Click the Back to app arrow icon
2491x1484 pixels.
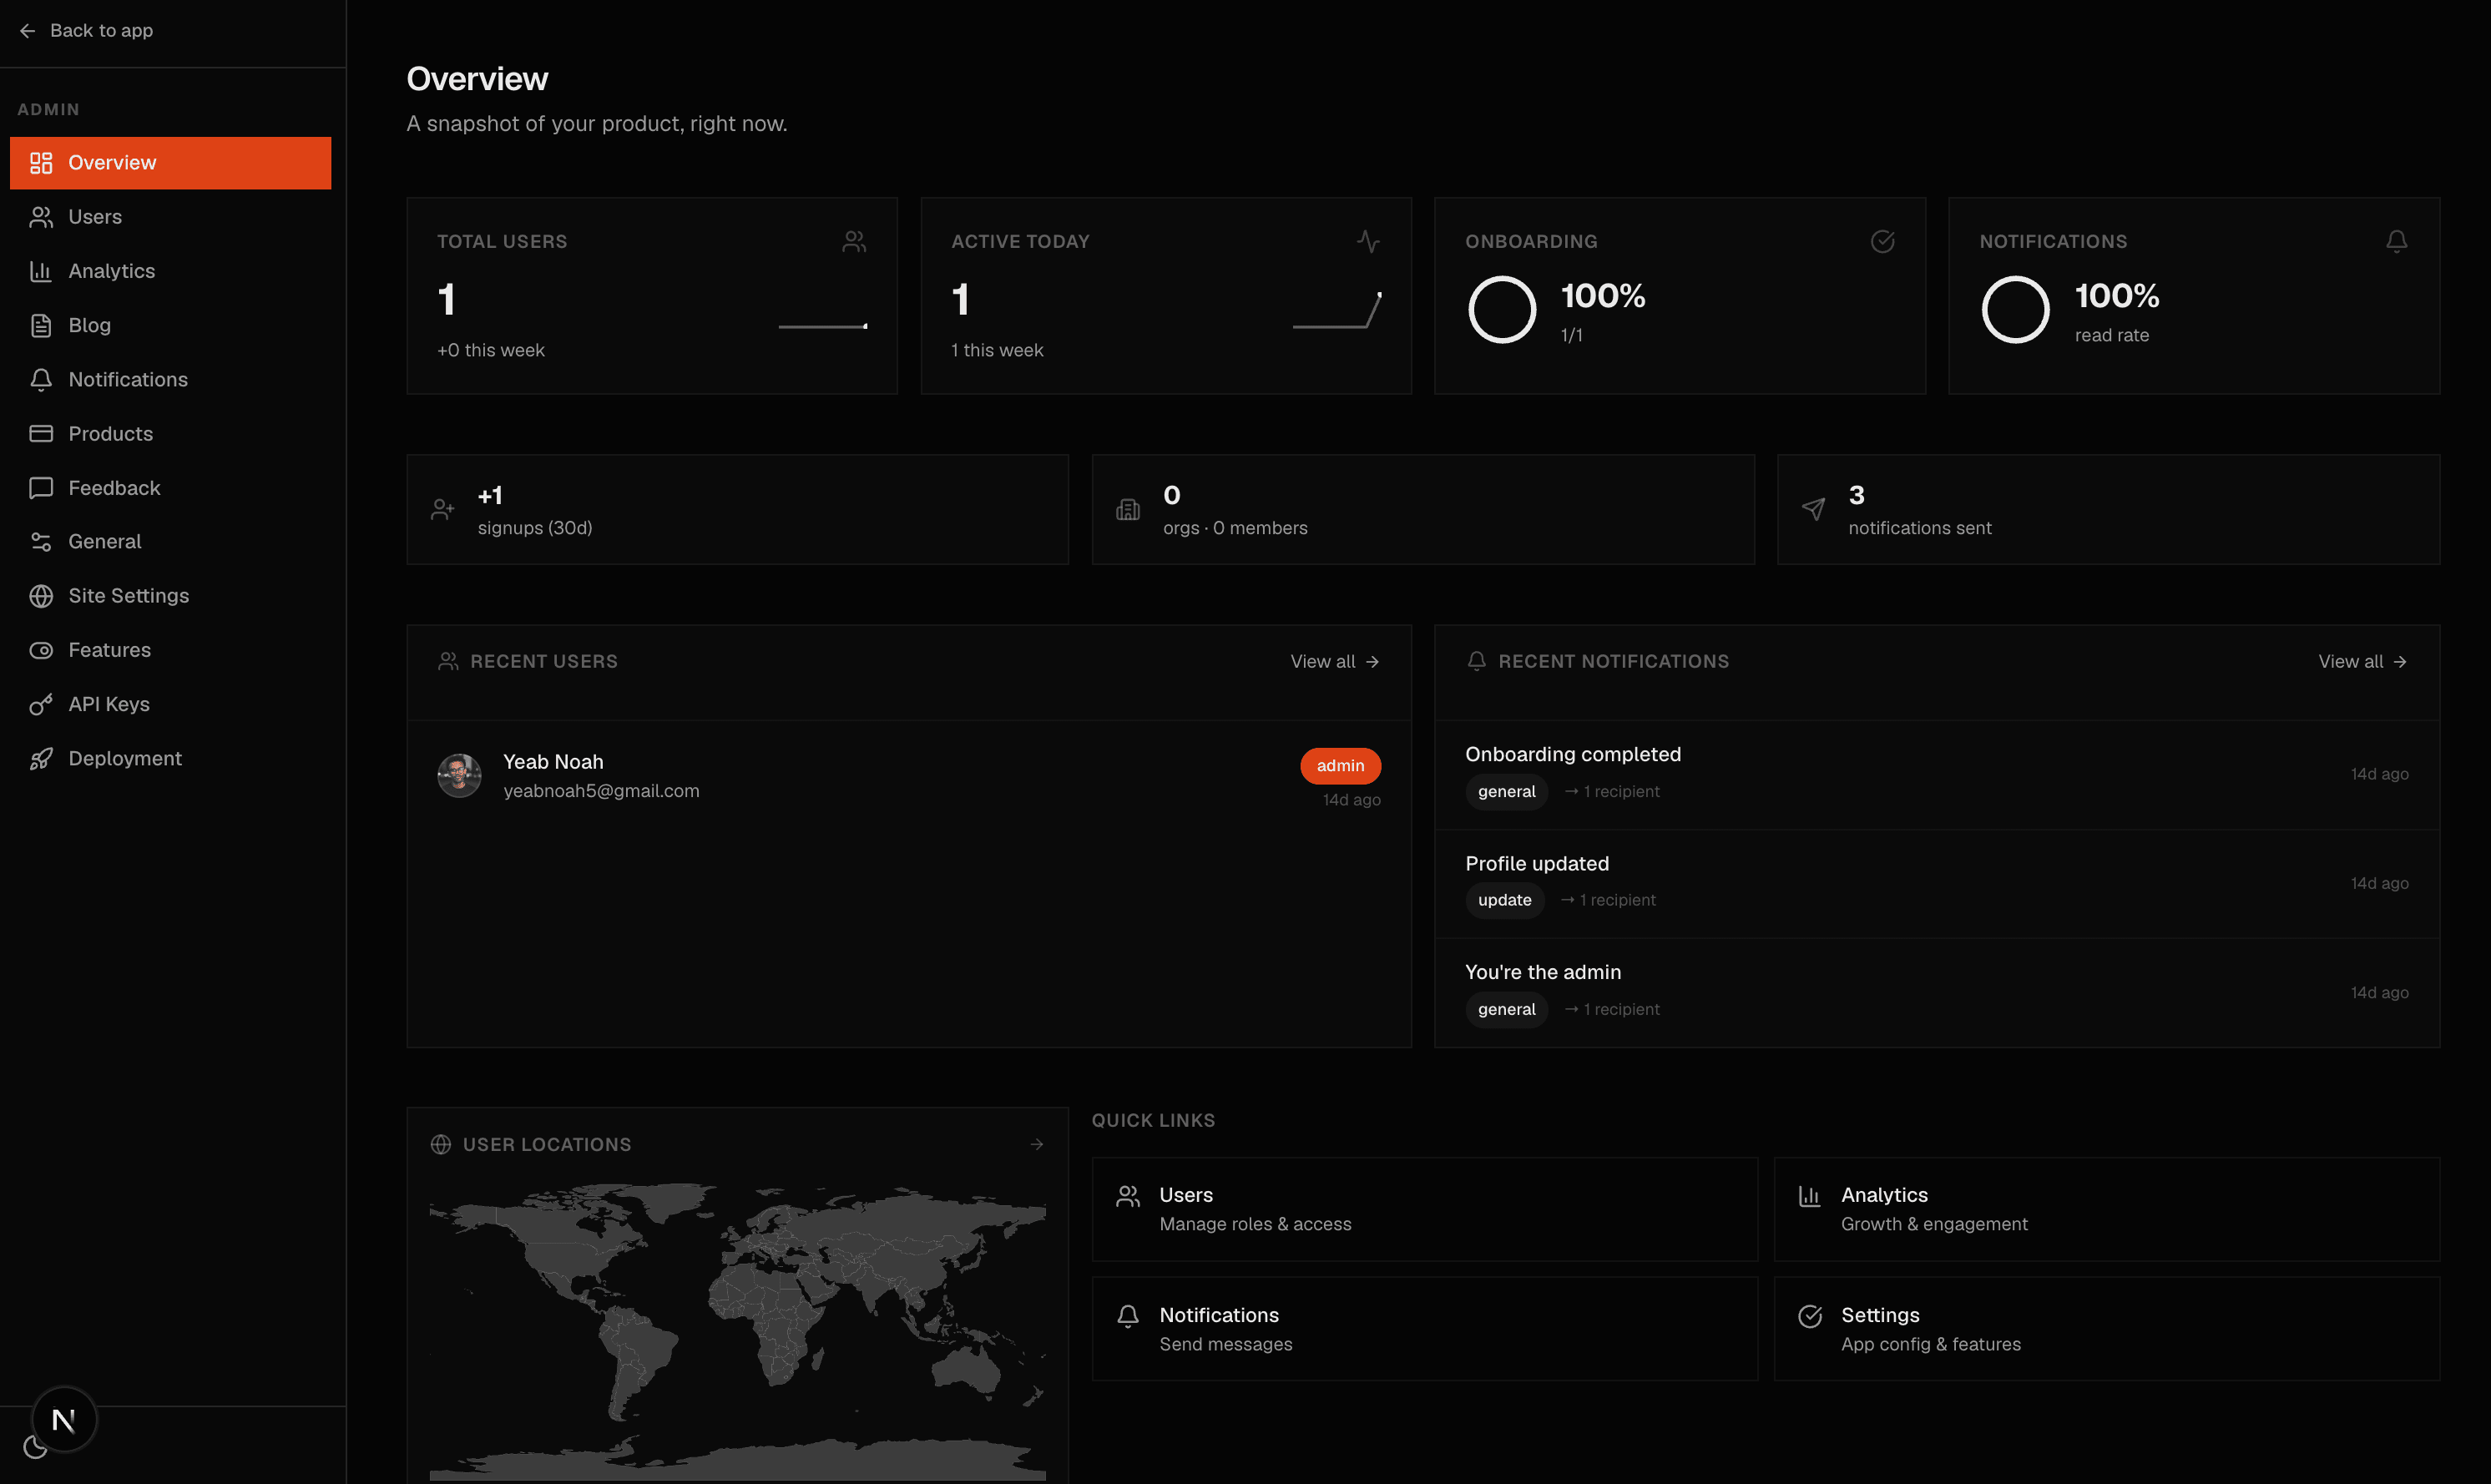(x=27, y=31)
